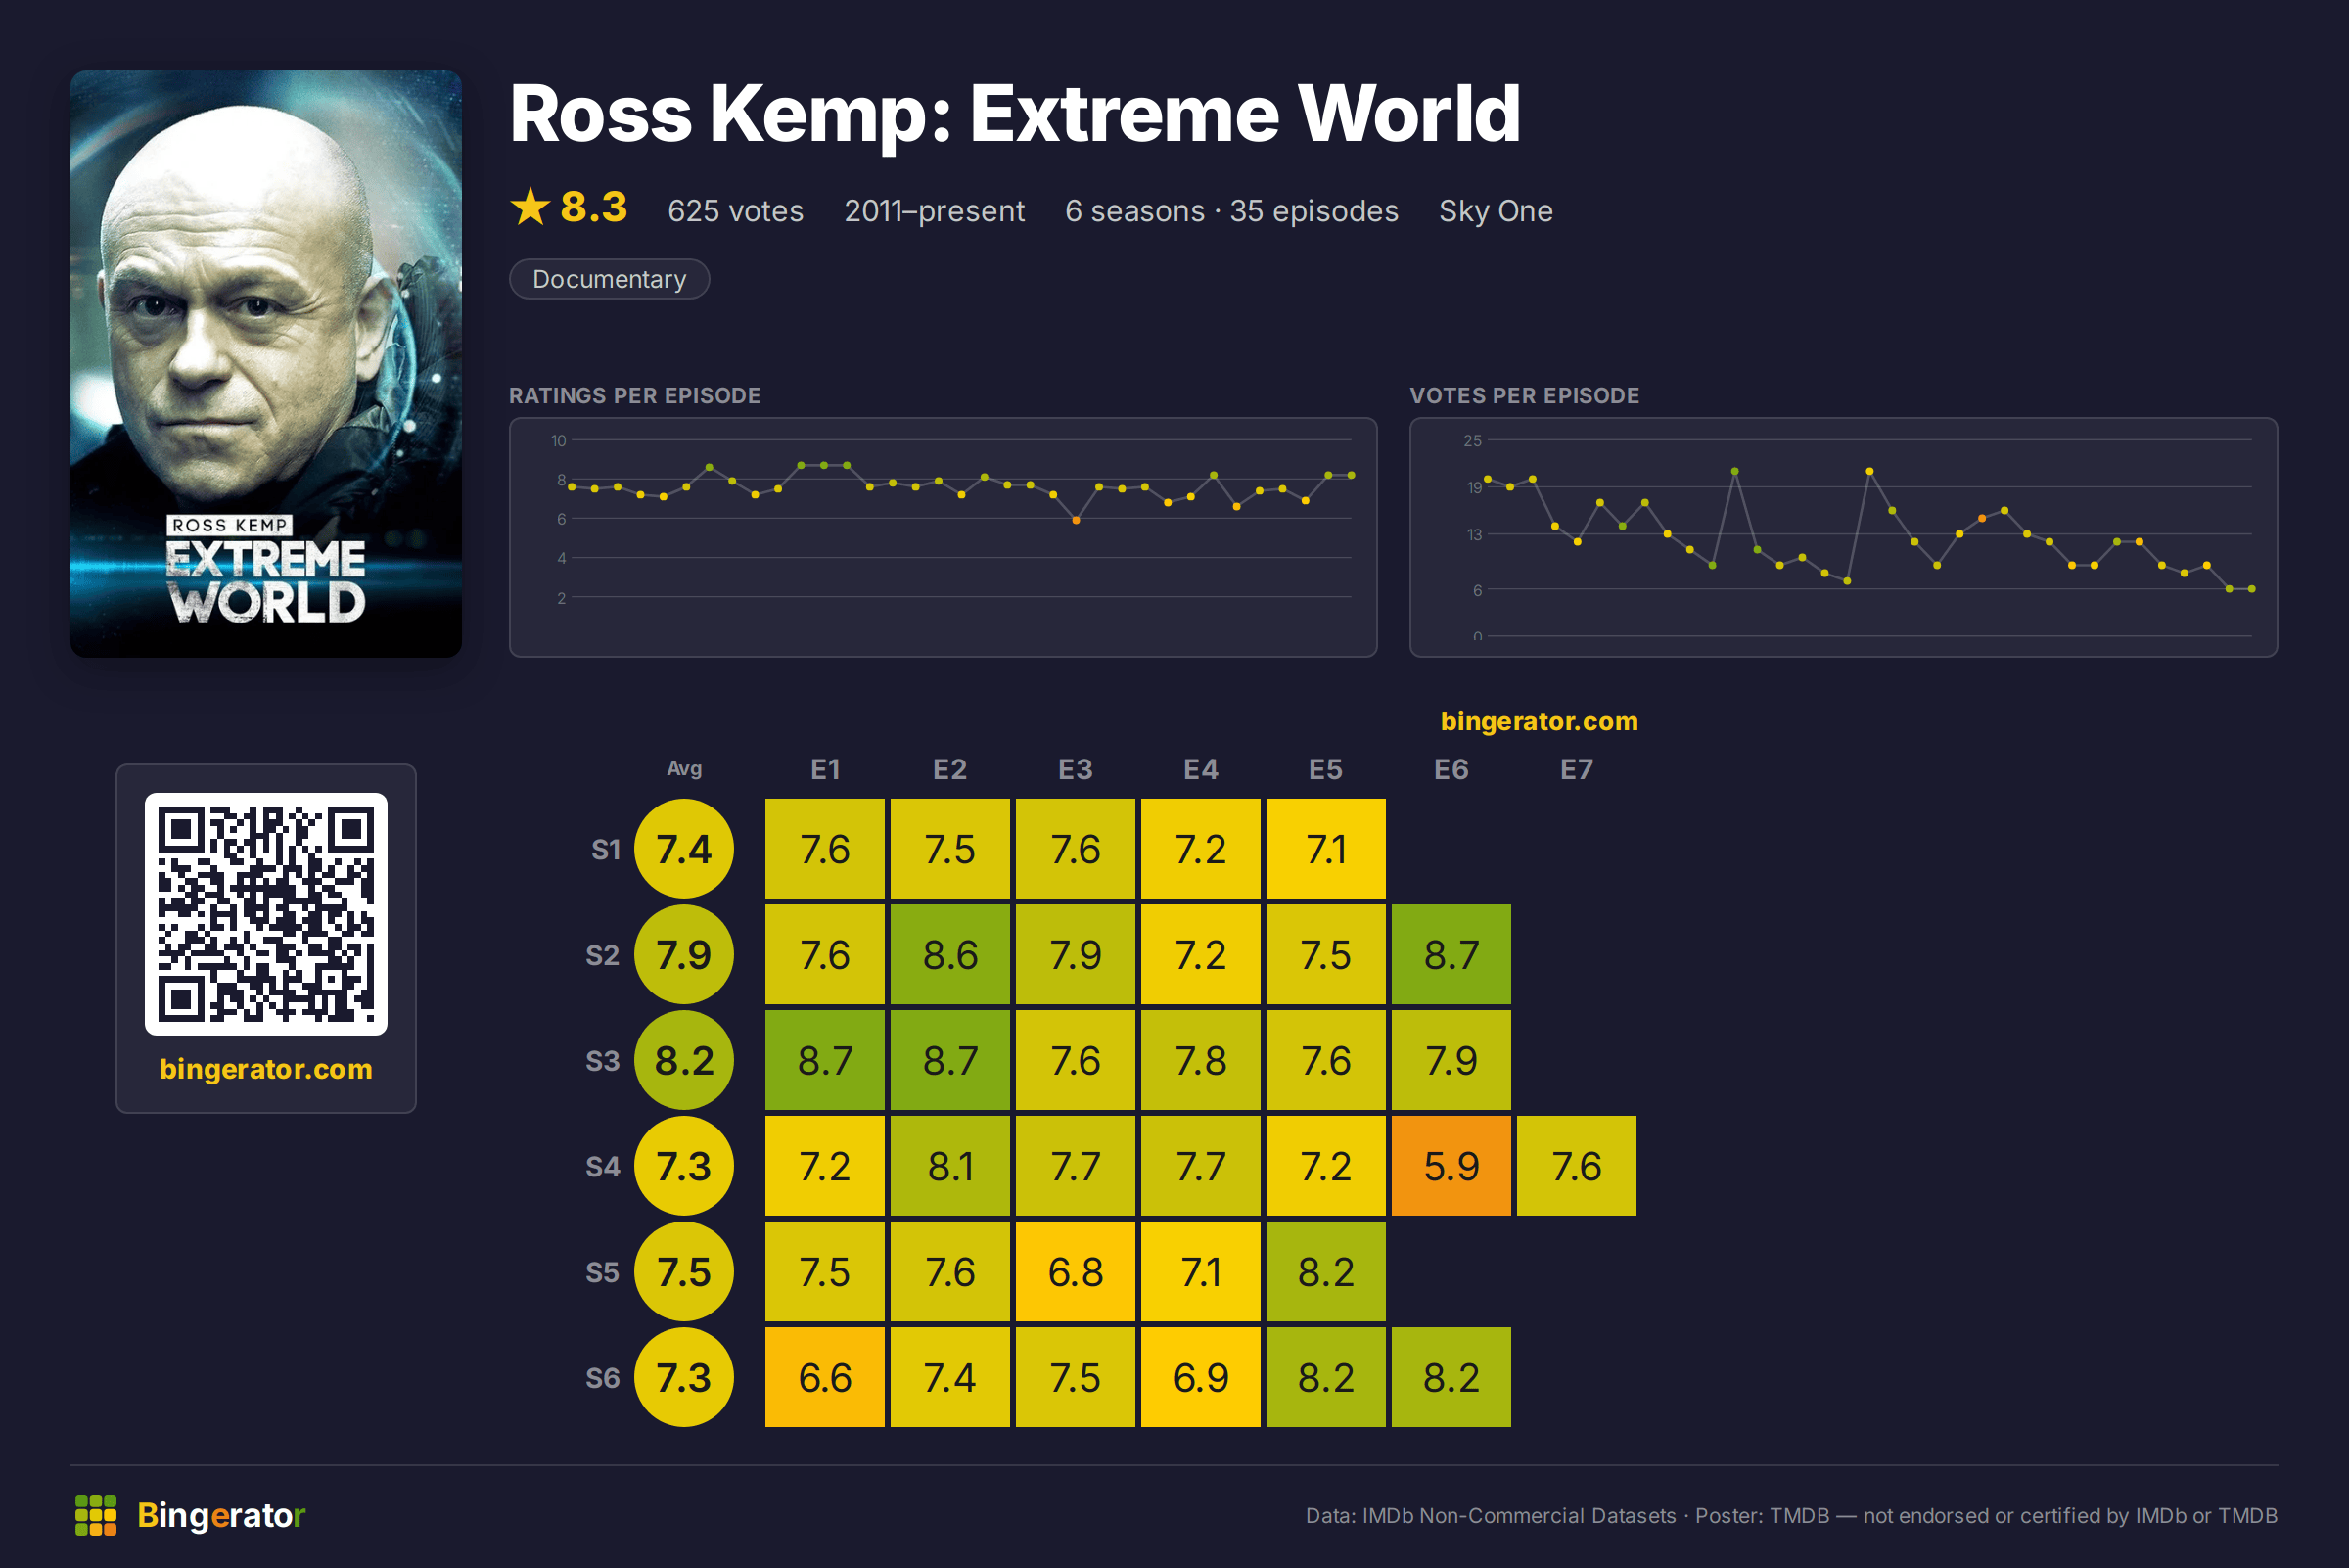Click the E1 column header
The height and width of the screenshot is (1568, 2349).
tap(825, 769)
